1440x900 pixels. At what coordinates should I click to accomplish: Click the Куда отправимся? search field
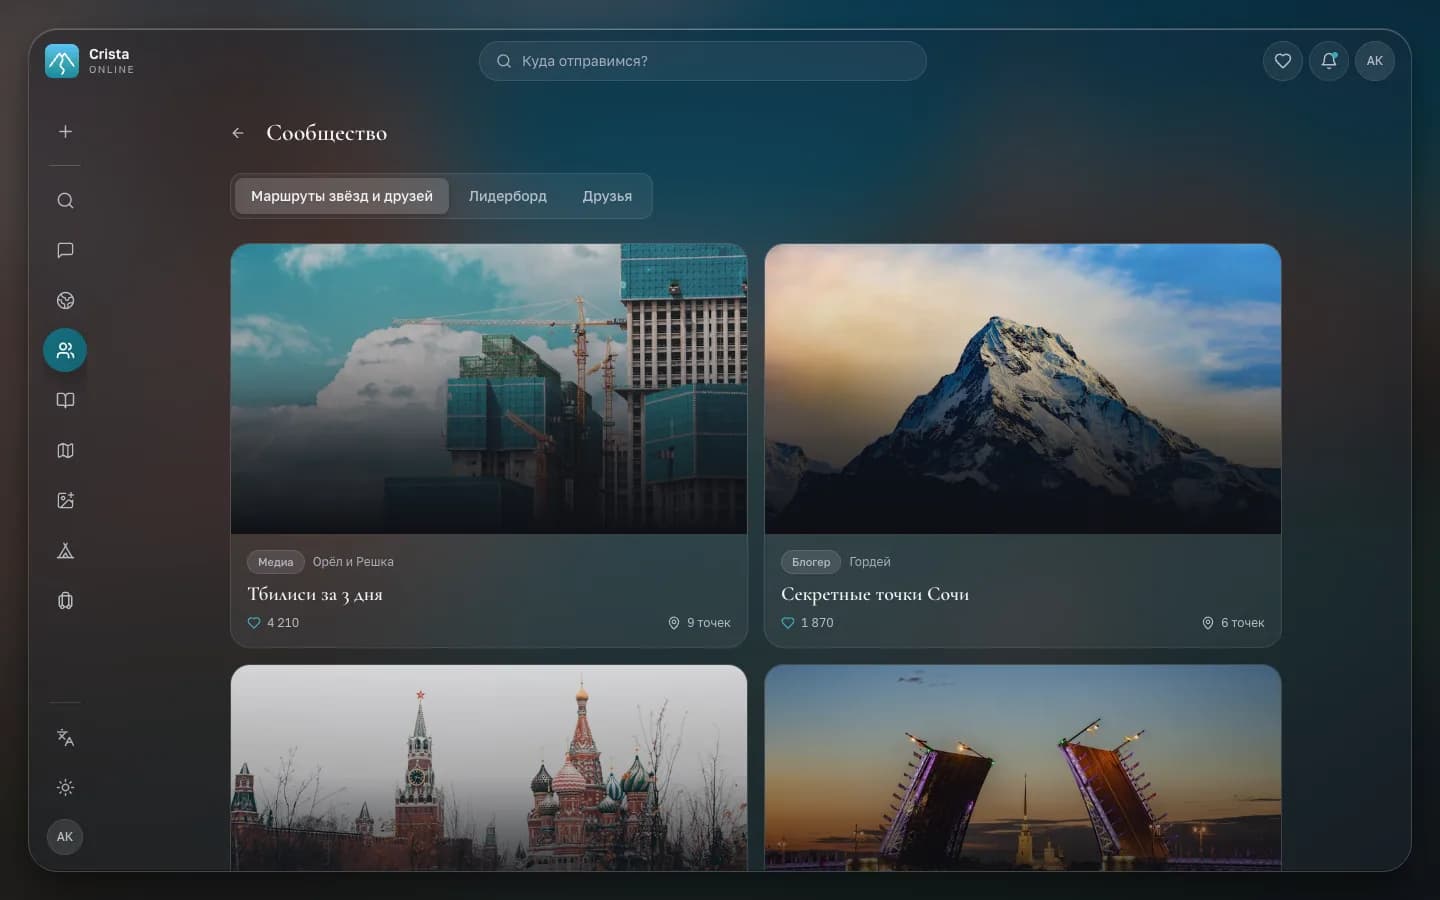click(x=703, y=61)
